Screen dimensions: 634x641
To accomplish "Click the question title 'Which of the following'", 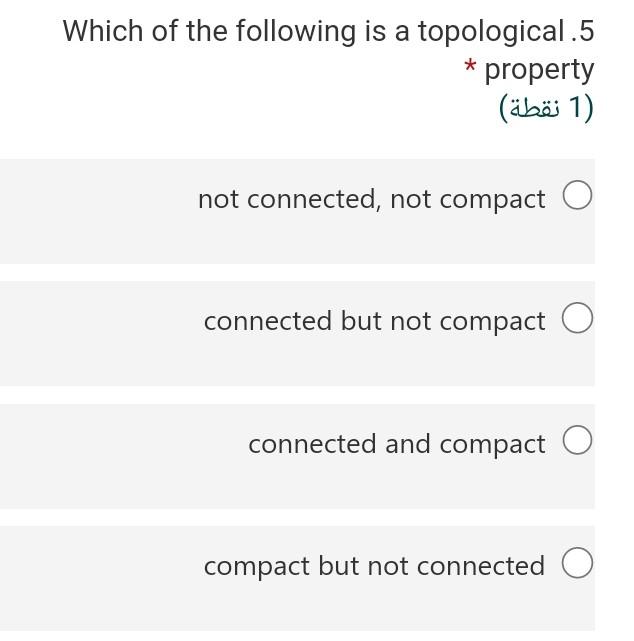I will click(209, 32).
